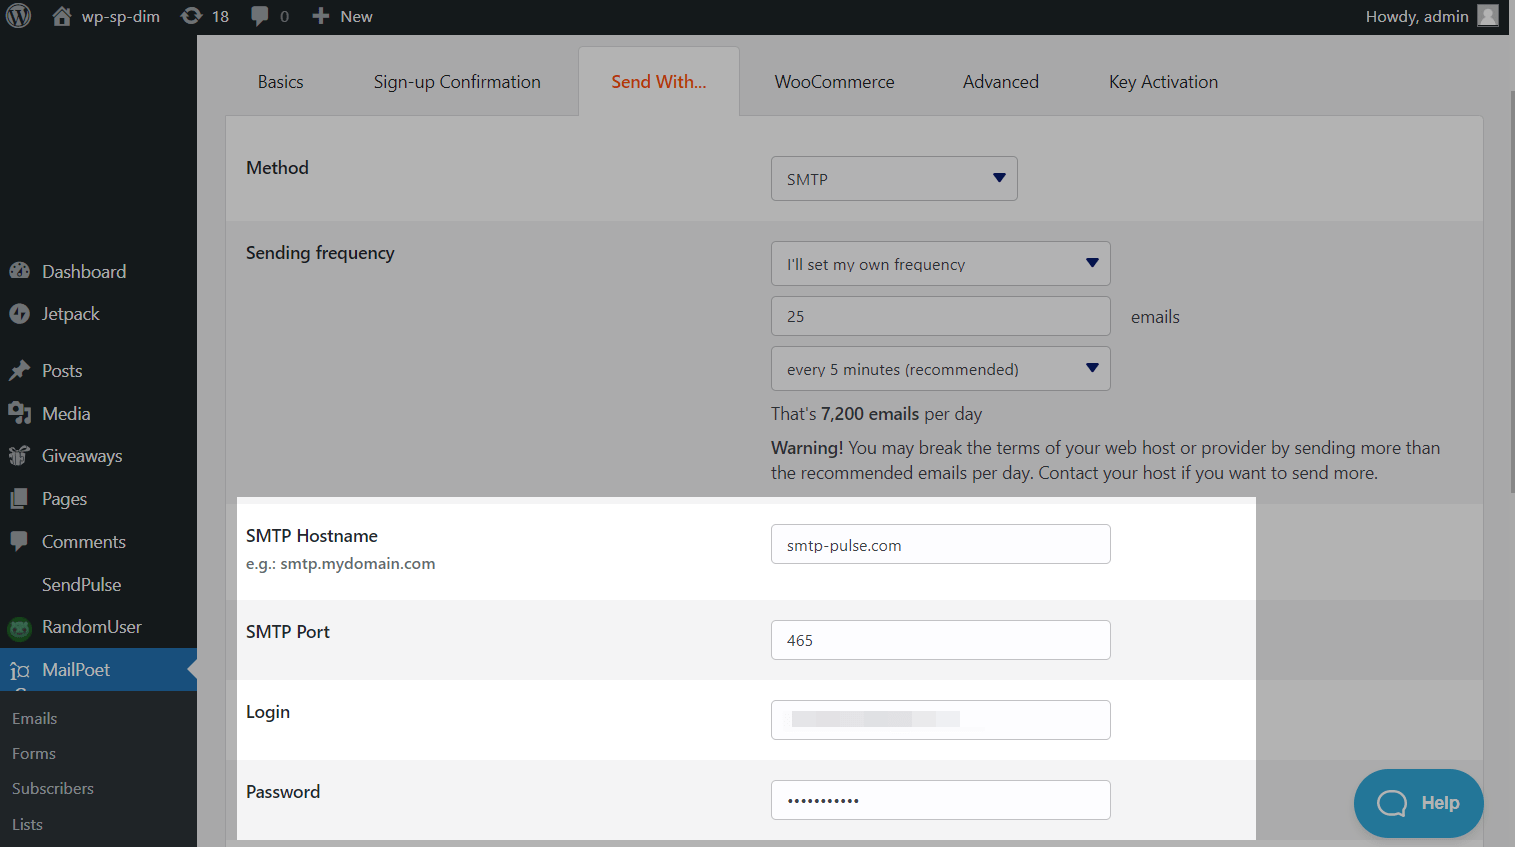Screen dimensions: 1515x847
Task: Open the RandomUser sidebar item
Action: click(x=91, y=627)
